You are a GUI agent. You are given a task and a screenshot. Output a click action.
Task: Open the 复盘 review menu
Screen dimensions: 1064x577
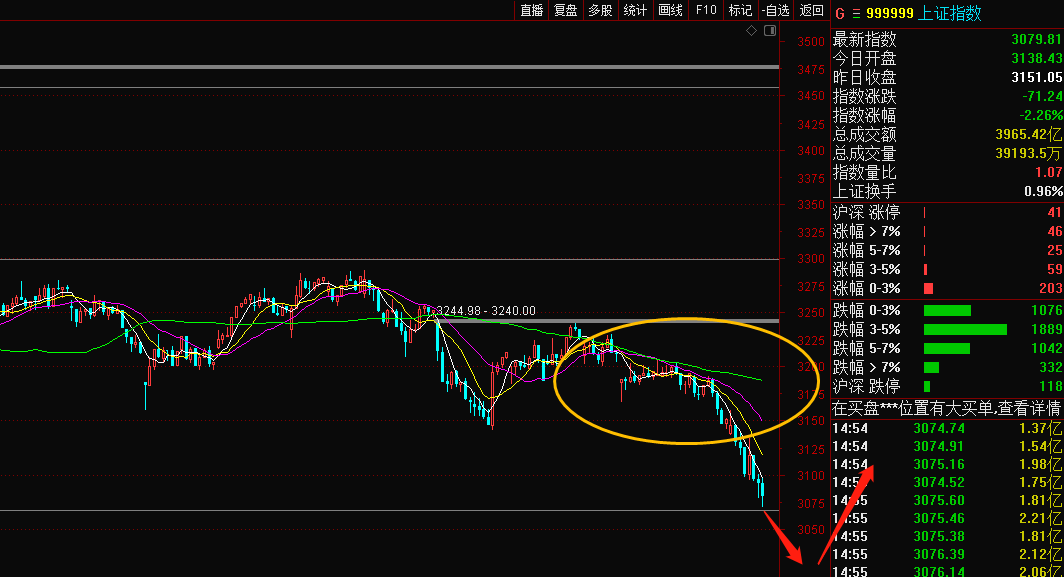point(566,10)
